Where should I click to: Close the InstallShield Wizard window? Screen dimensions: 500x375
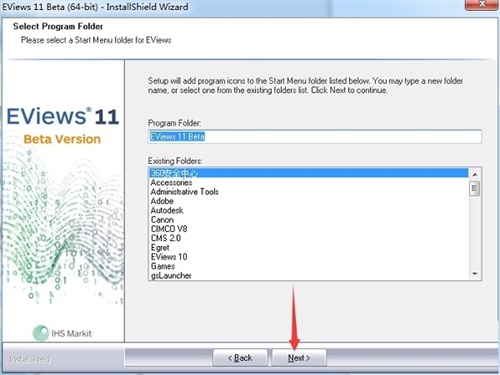coord(481,5)
